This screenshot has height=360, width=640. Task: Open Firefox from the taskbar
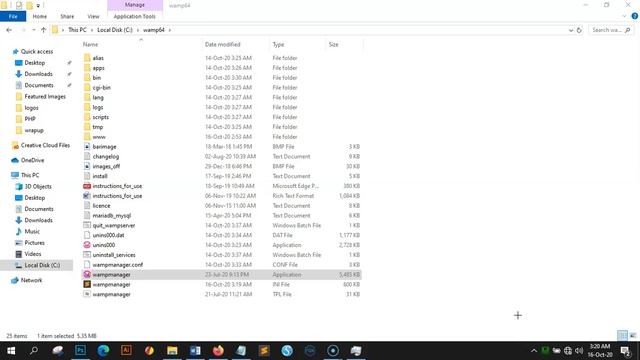(218, 351)
